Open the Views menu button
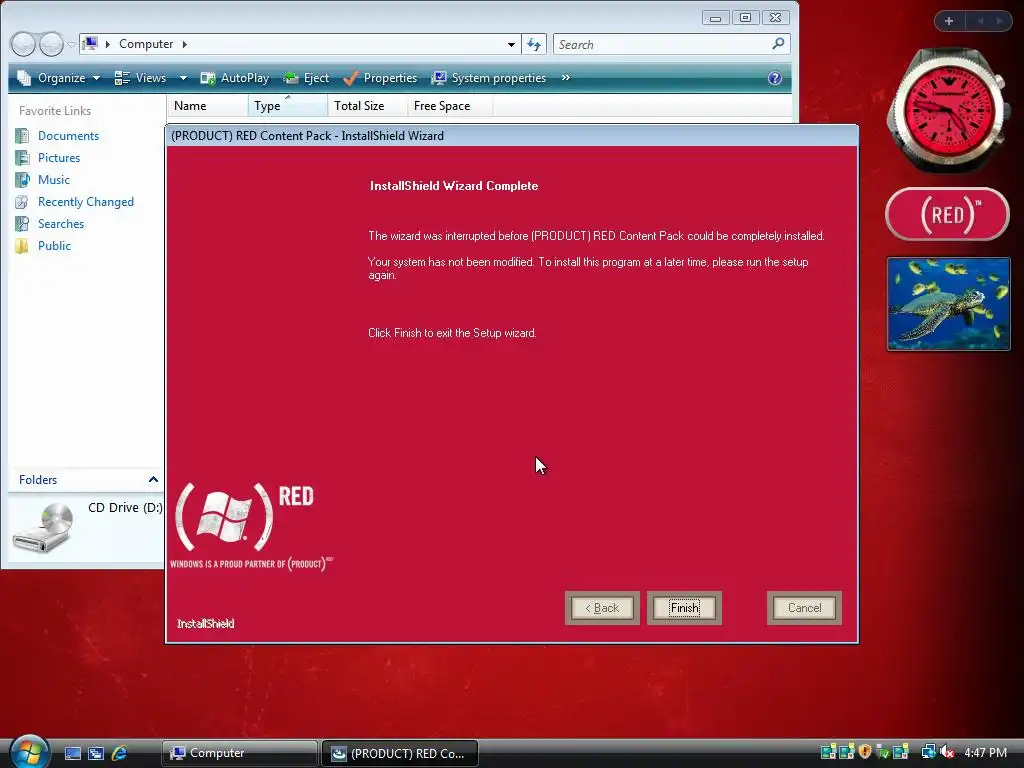 coord(141,78)
